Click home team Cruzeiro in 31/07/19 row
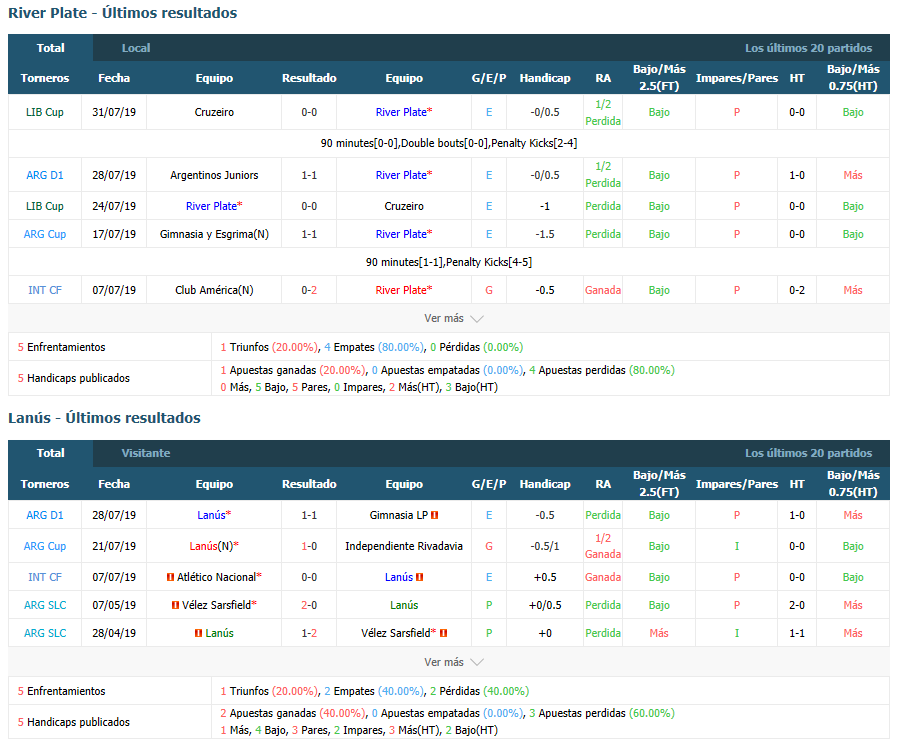 click(x=214, y=112)
